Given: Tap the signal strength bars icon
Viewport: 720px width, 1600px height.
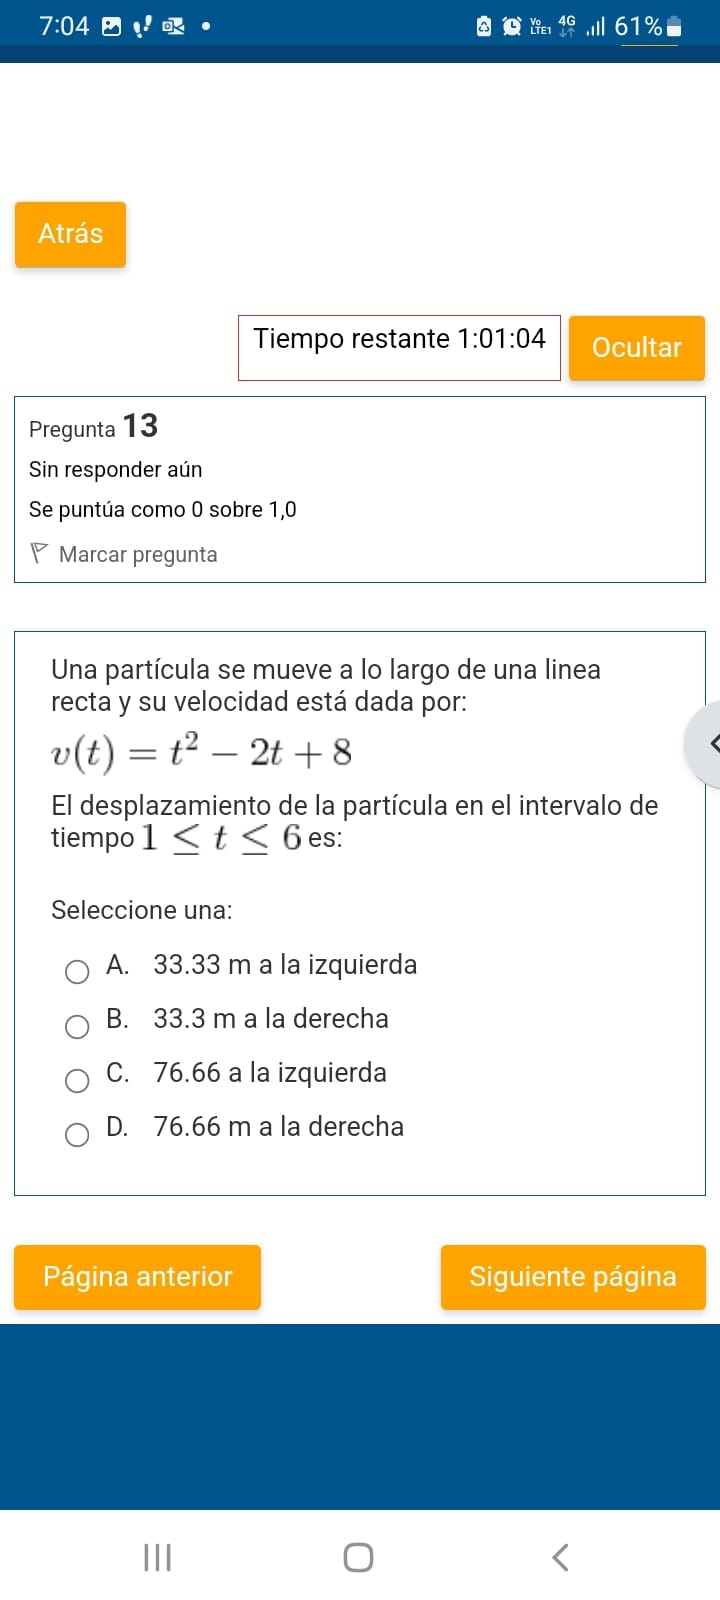Looking at the screenshot, I should [x=596, y=27].
